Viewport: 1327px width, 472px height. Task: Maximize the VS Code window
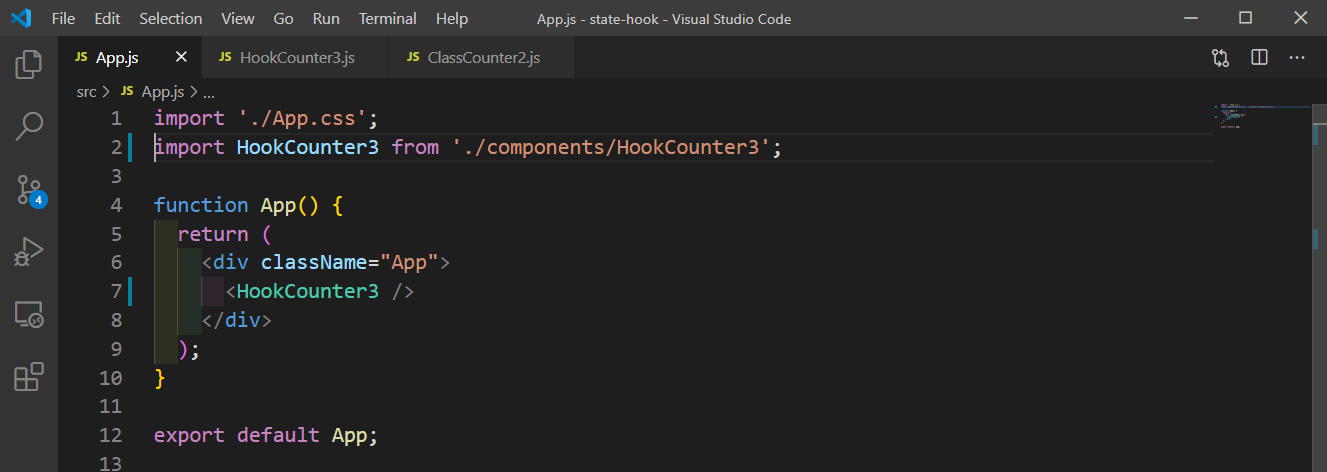(1245, 18)
